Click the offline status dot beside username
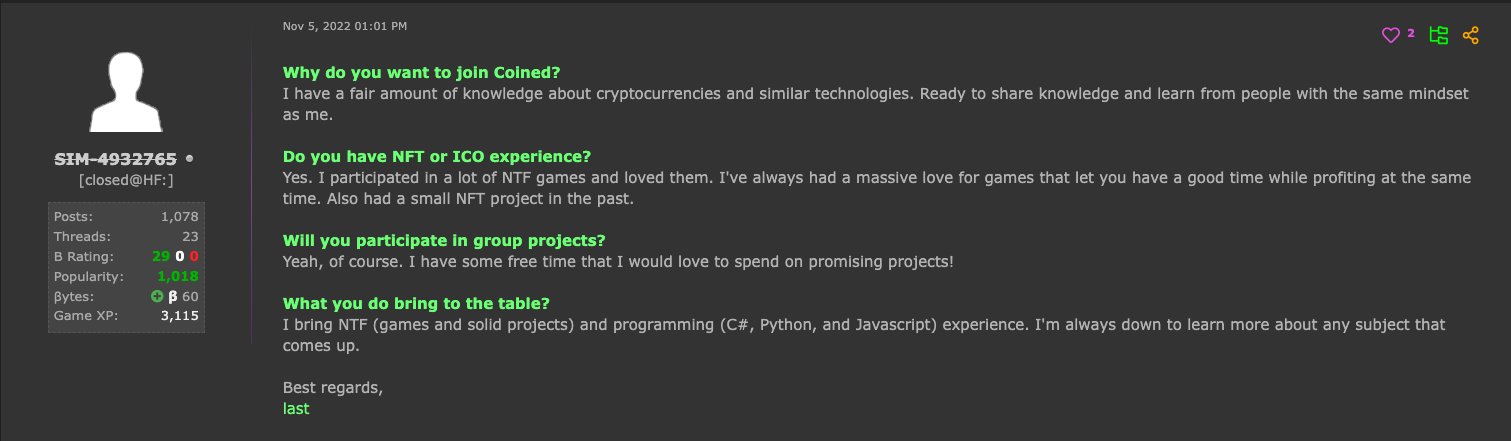This screenshot has width=1511, height=441. click(x=190, y=158)
